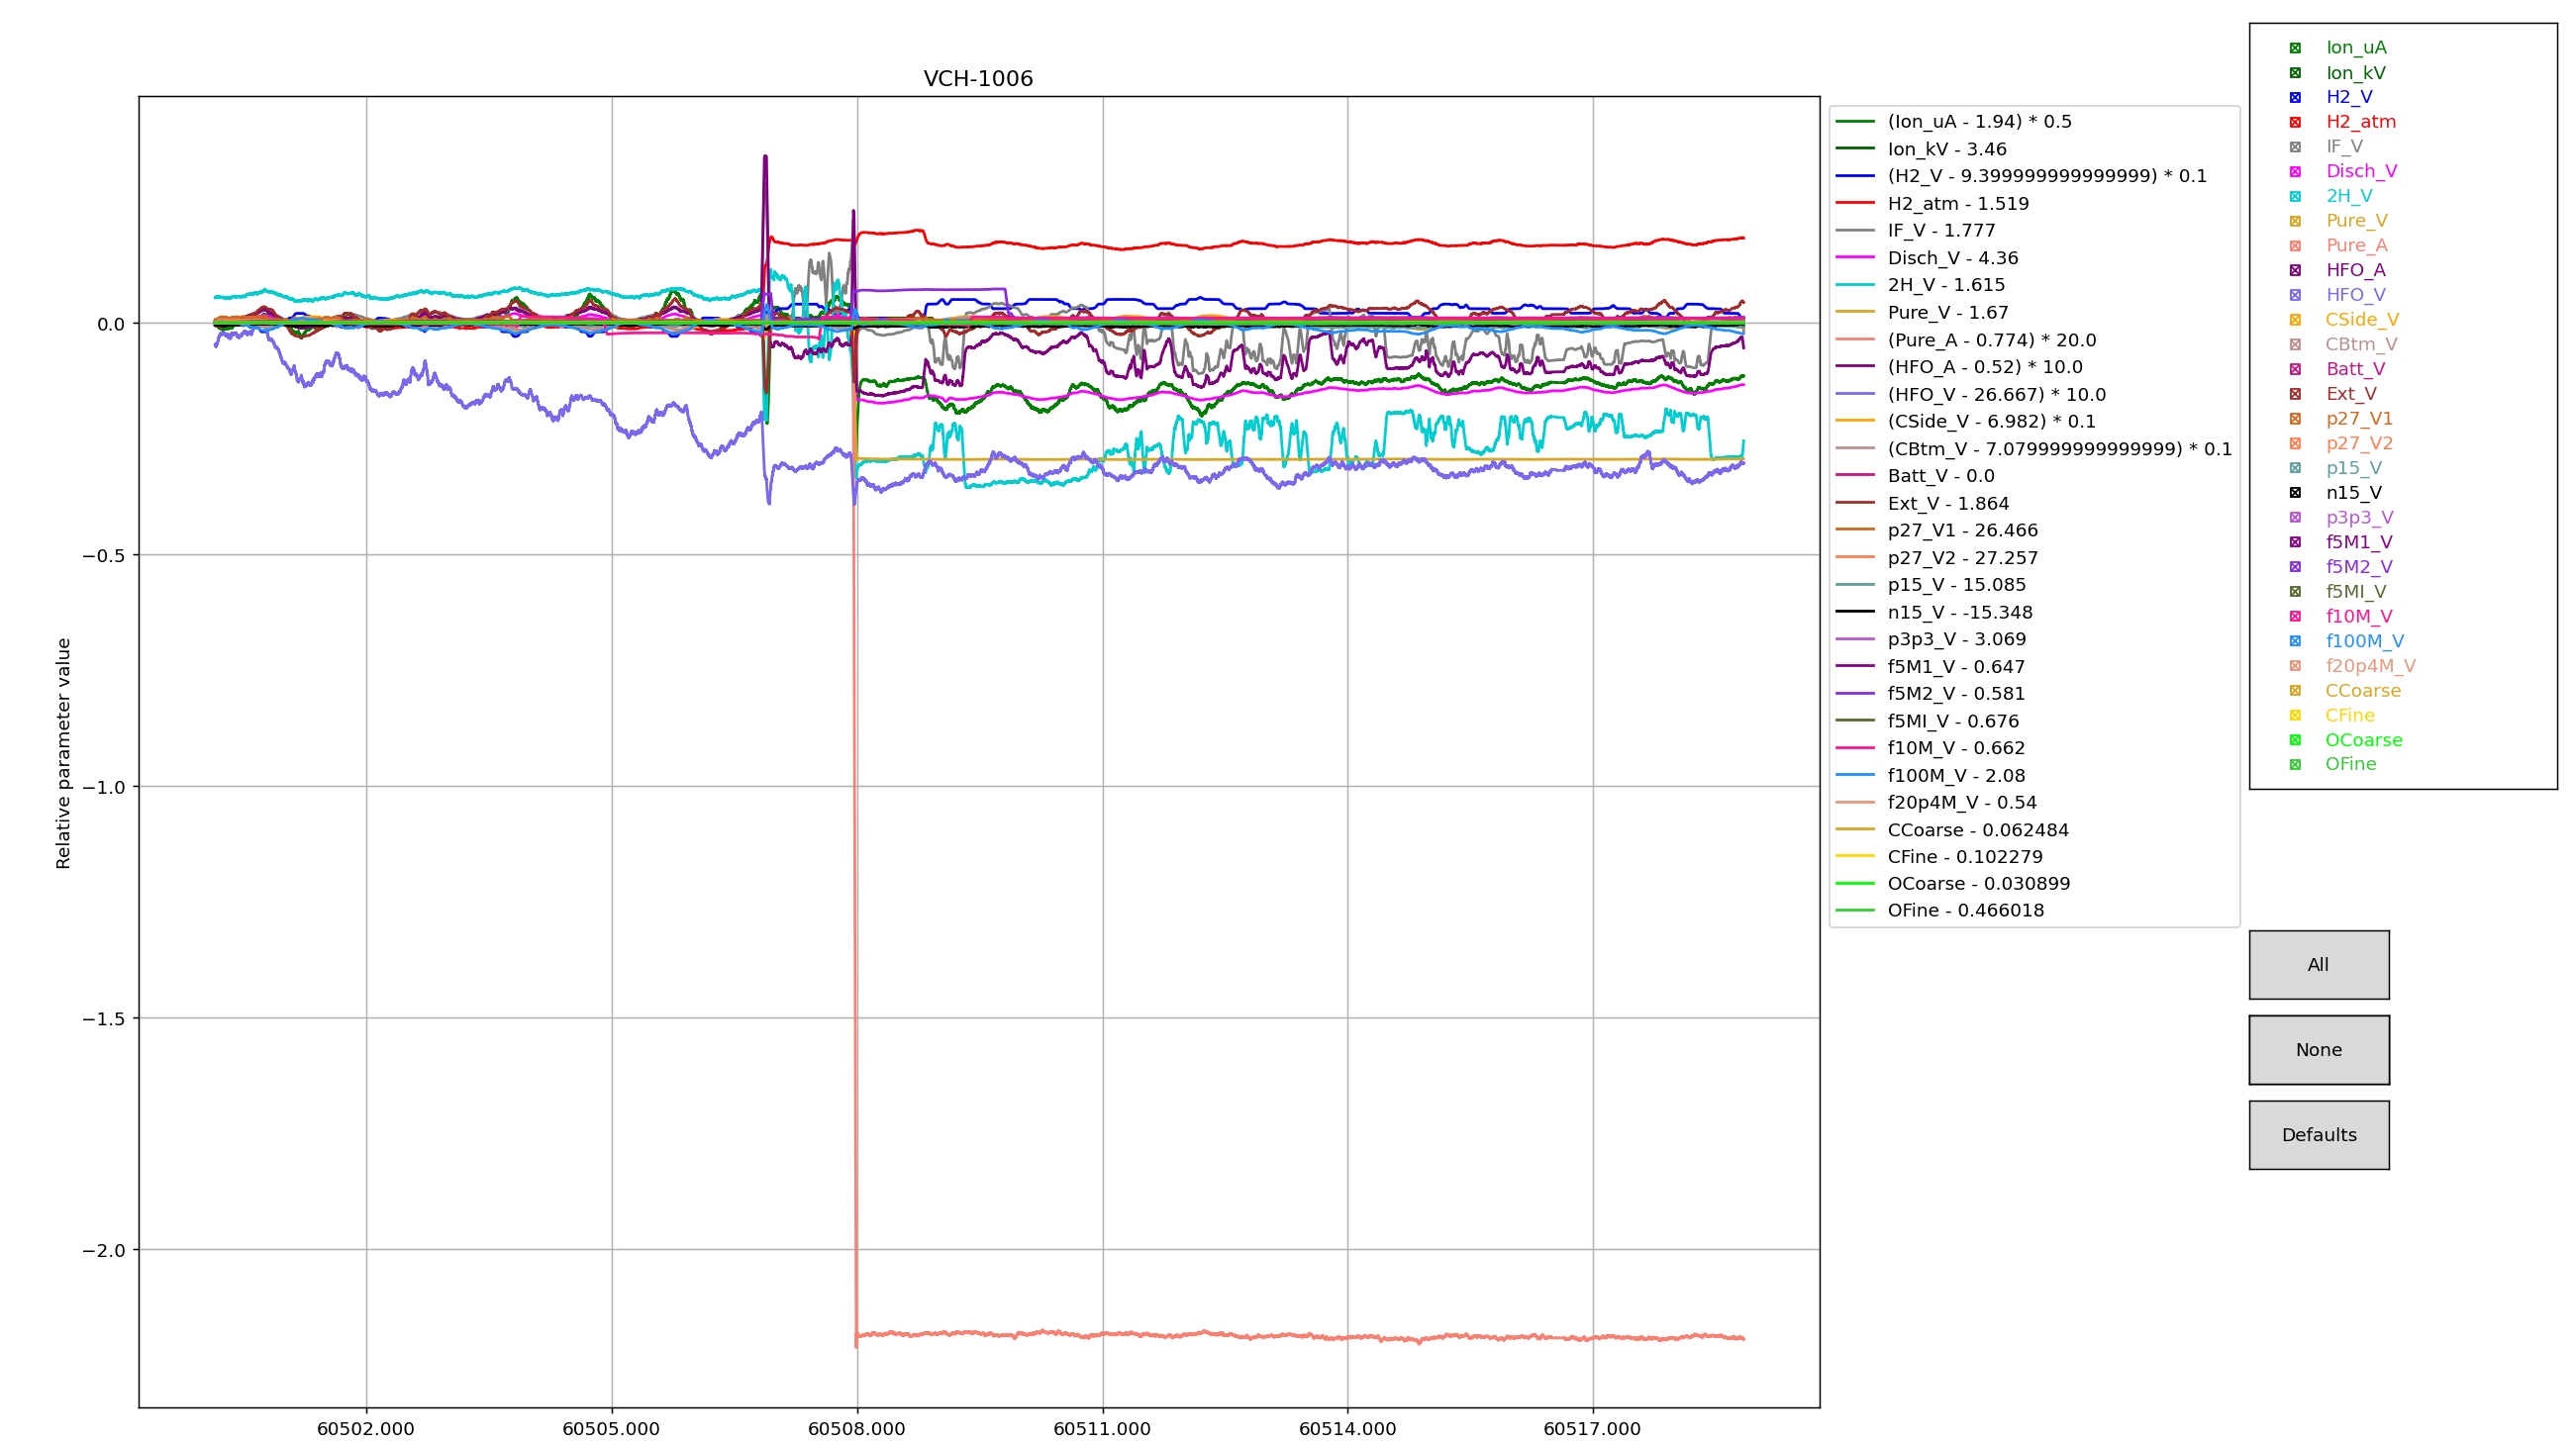
Task: Toggle the Pure_V checkbox
Action: (2295, 221)
